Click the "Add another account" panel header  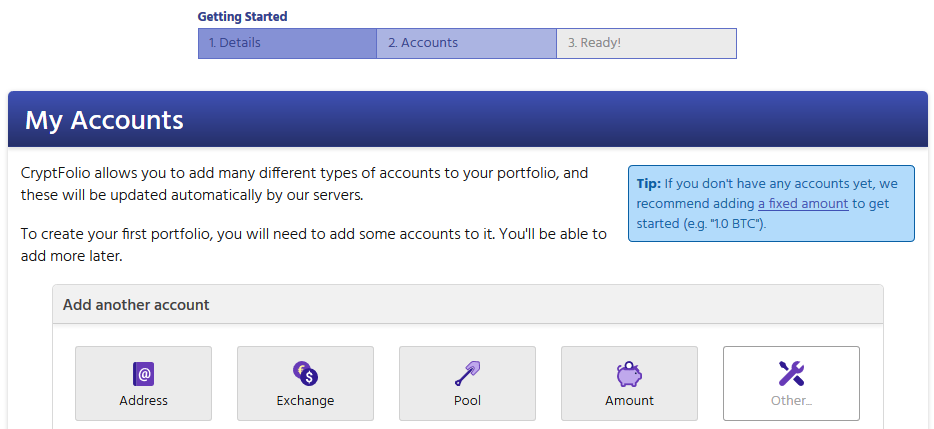pos(467,305)
